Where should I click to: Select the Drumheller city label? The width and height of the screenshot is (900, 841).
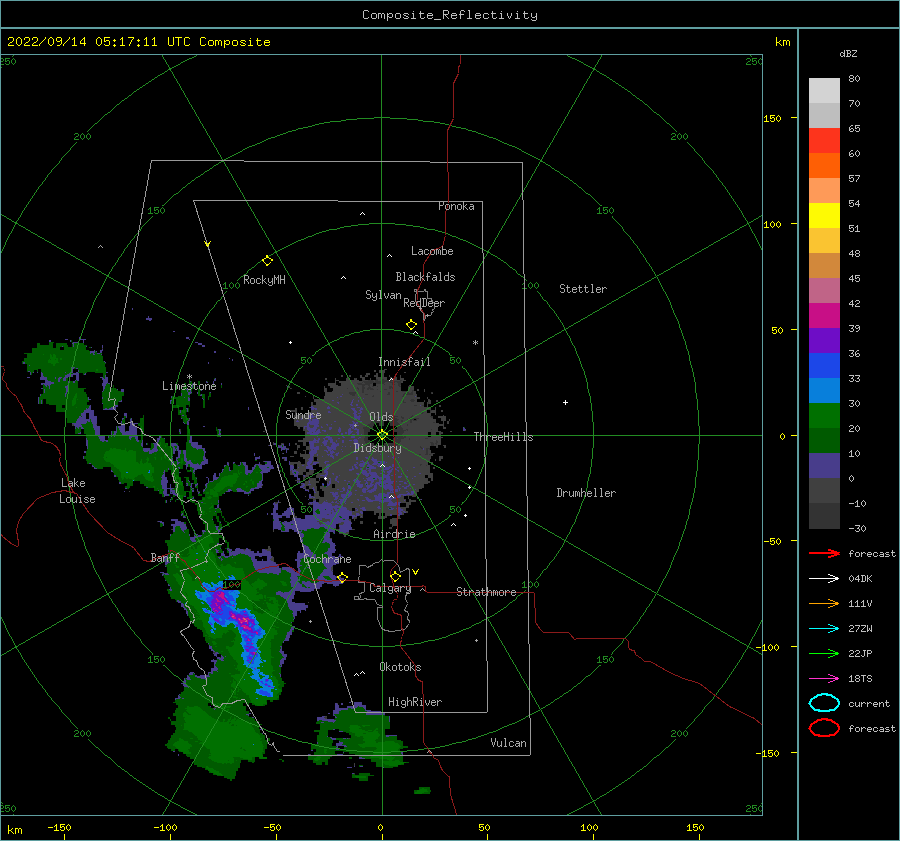(x=586, y=493)
